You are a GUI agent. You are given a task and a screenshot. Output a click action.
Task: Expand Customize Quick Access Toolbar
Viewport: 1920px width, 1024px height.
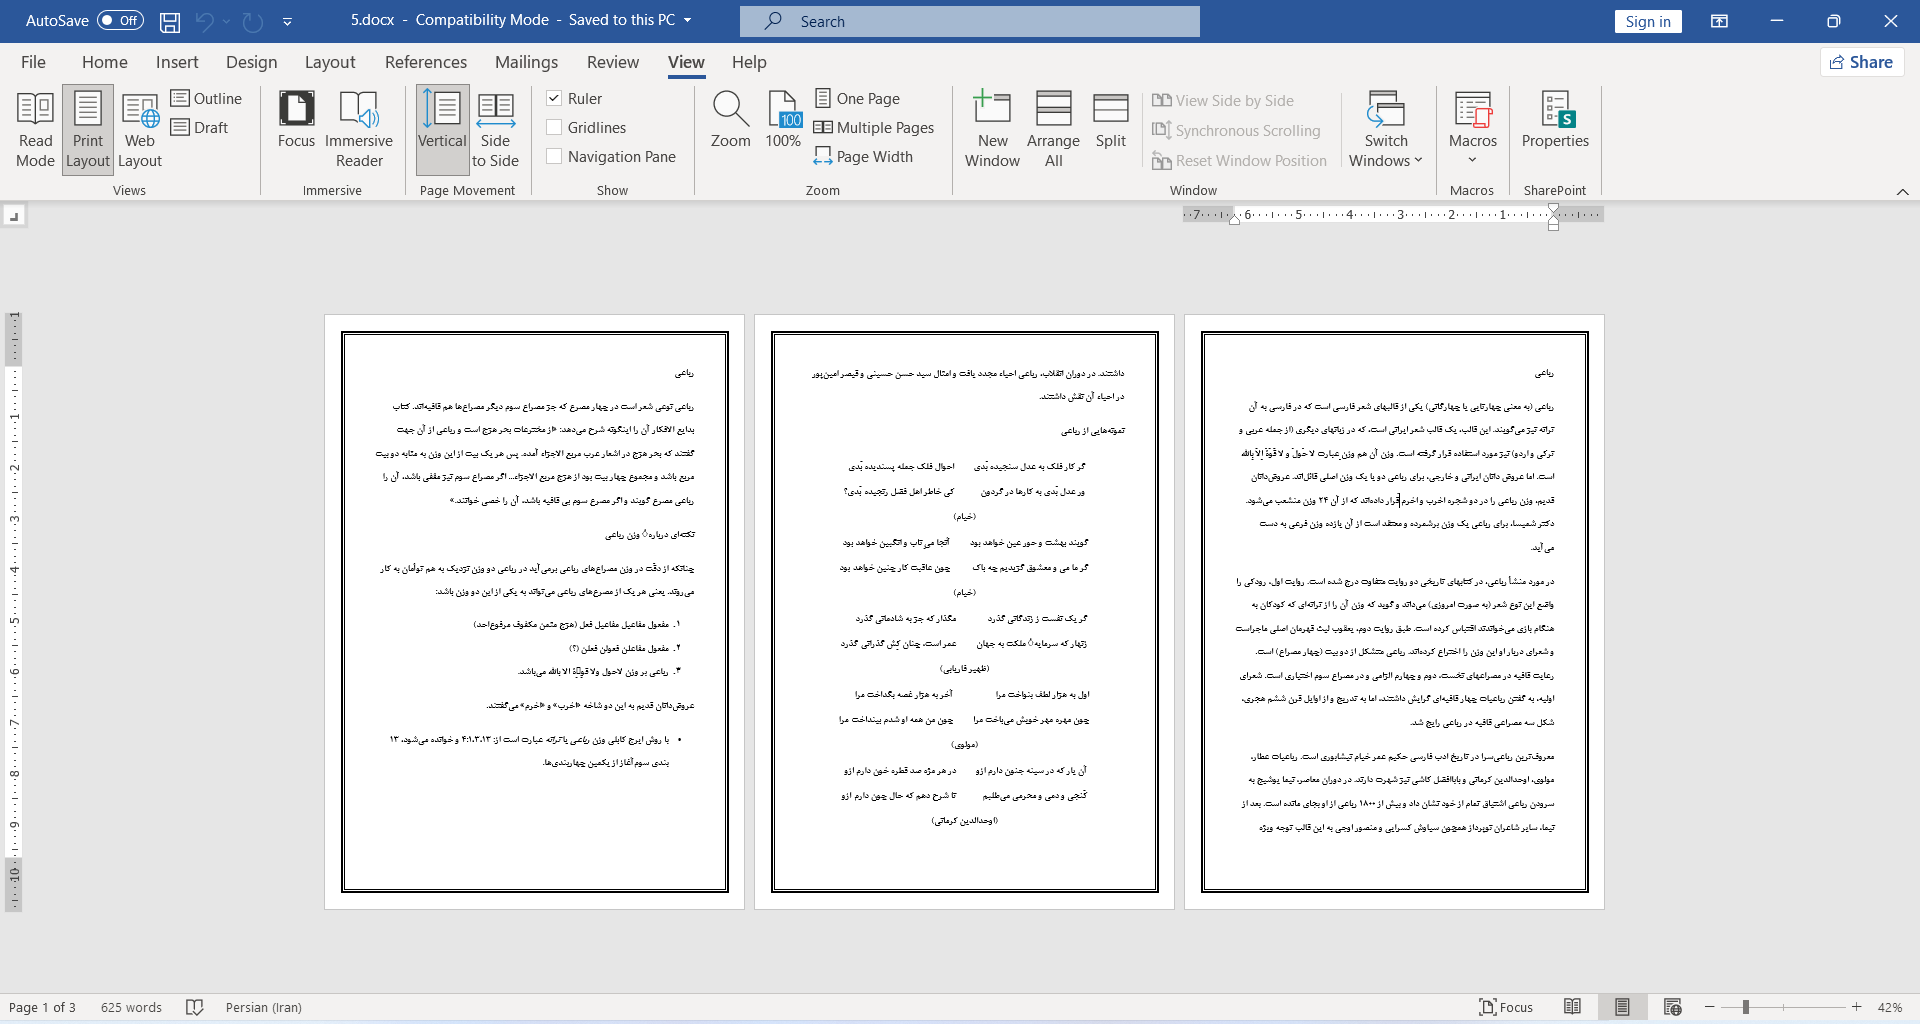(x=288, y=21)
